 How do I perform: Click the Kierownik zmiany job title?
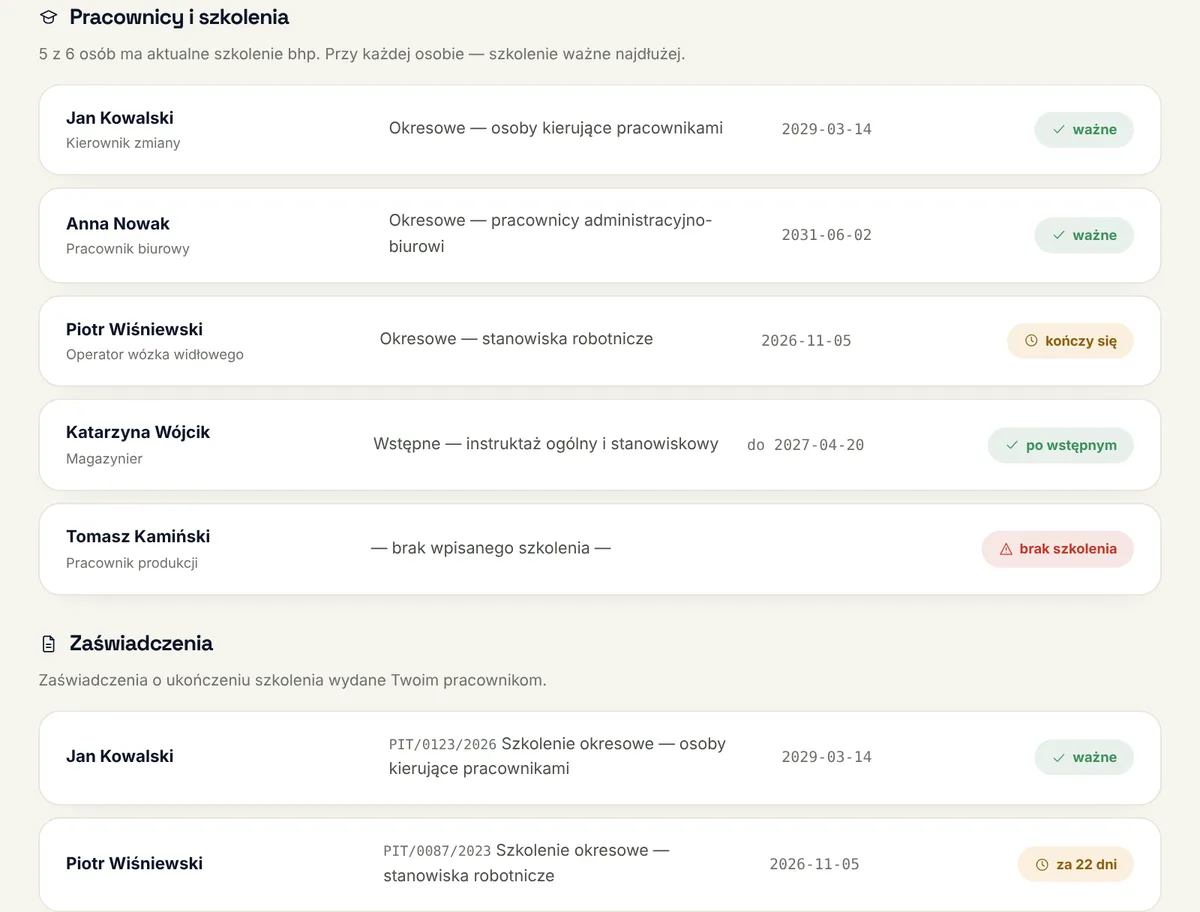123,143
